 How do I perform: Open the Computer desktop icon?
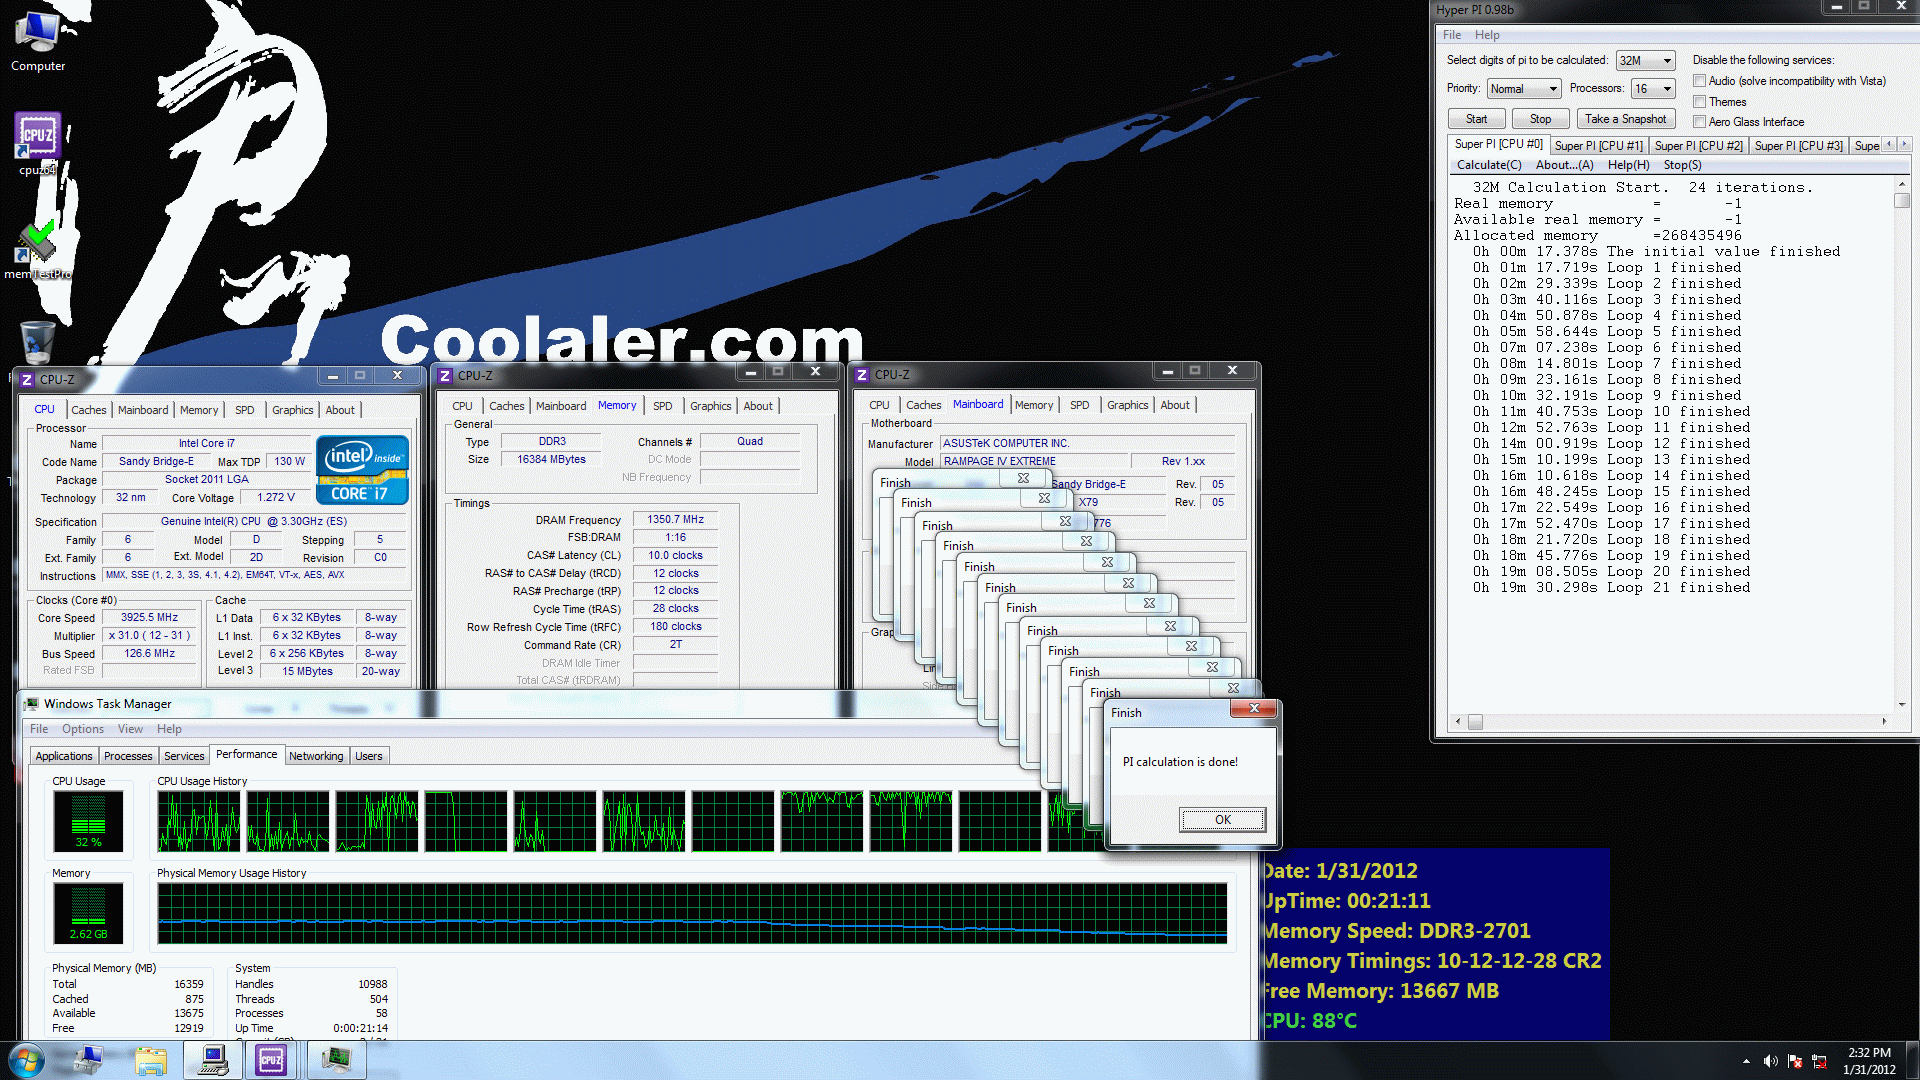click(38, 40)
